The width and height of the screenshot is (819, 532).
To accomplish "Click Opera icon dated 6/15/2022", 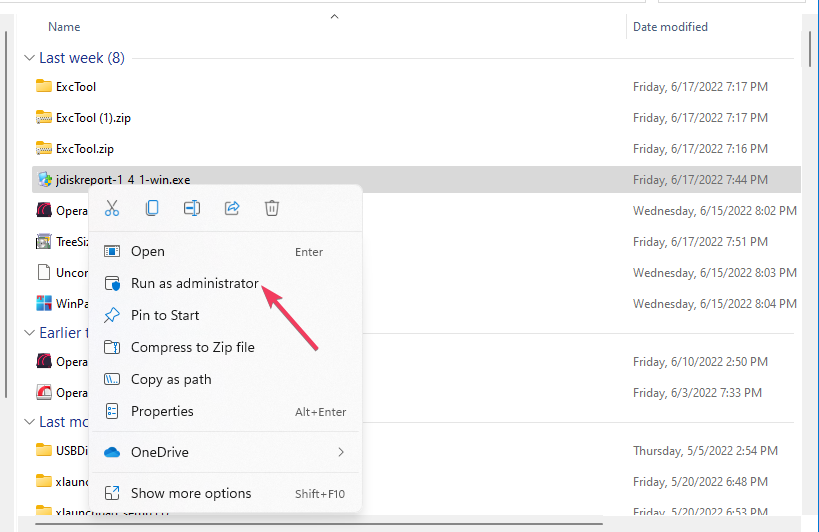I will [x=44, y=210].
